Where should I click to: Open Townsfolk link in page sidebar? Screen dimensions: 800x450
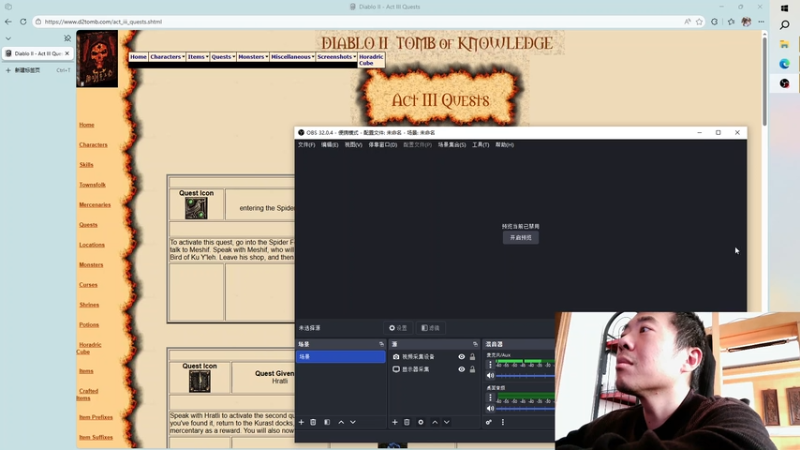[92, 185]
